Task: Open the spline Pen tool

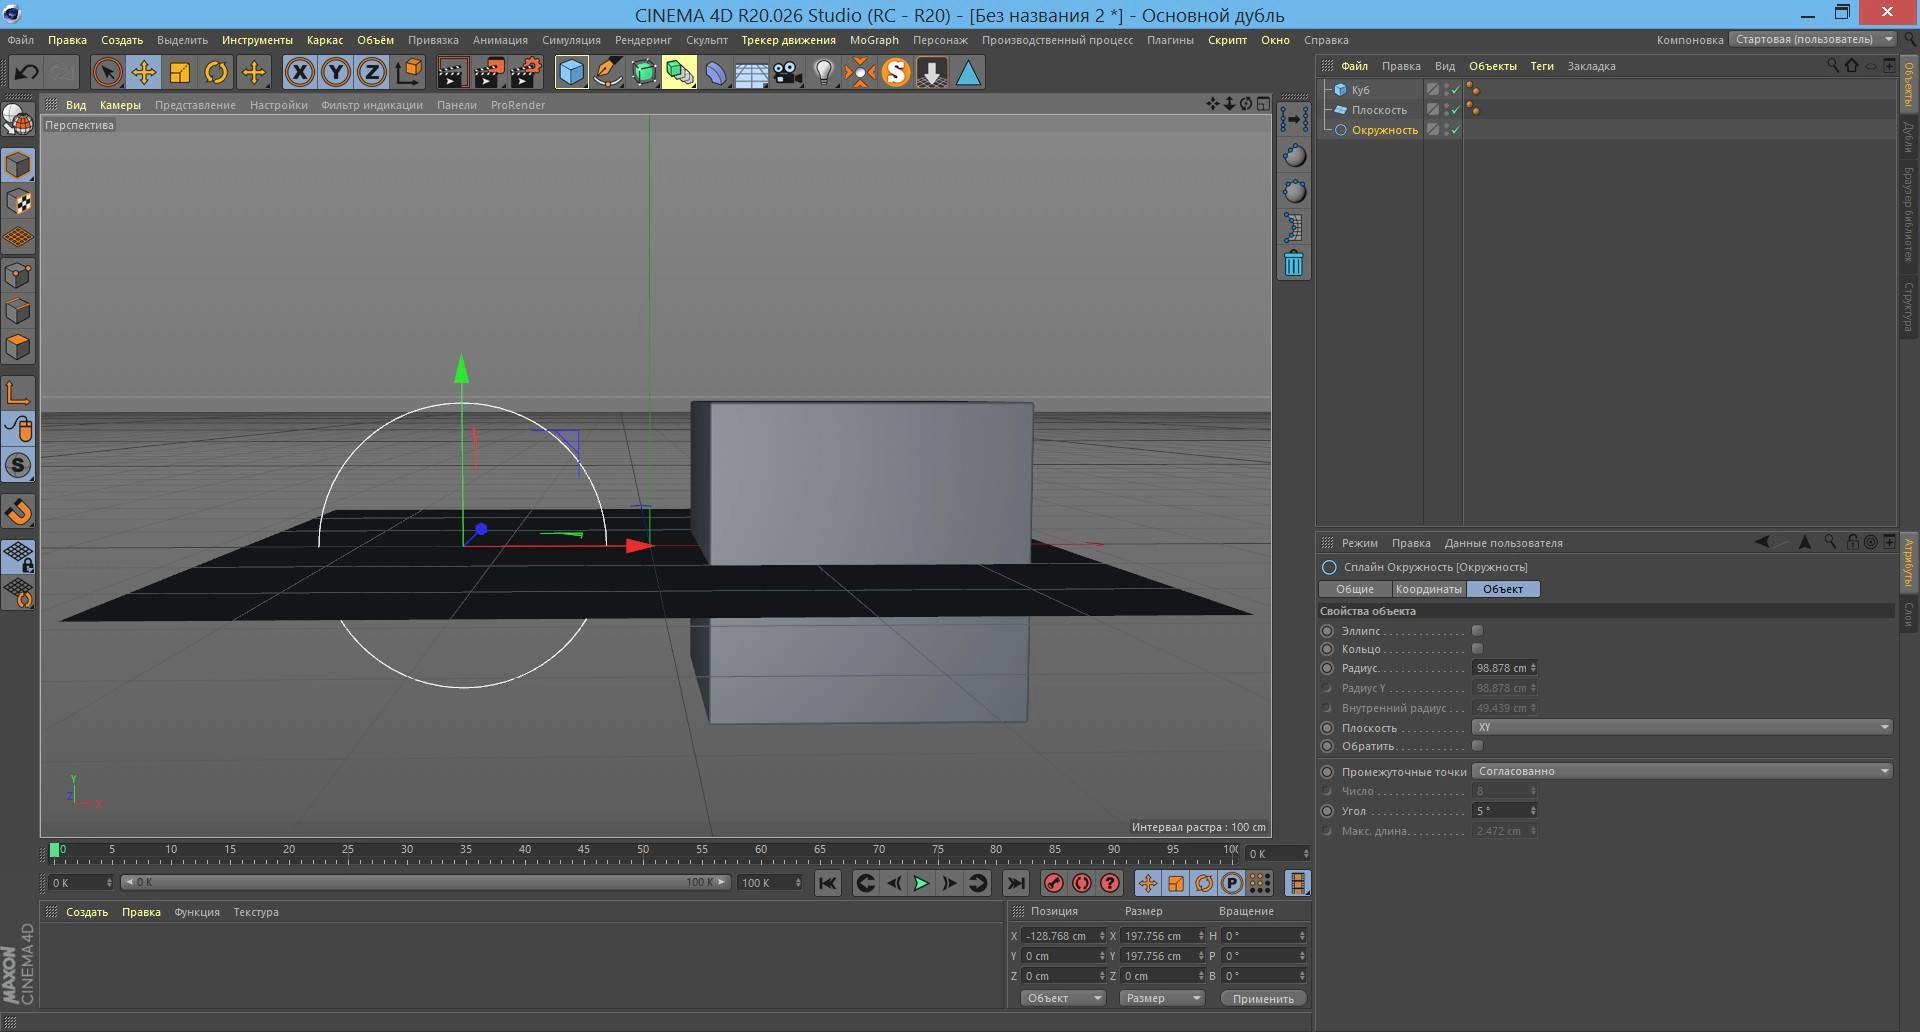Action: 607,72
